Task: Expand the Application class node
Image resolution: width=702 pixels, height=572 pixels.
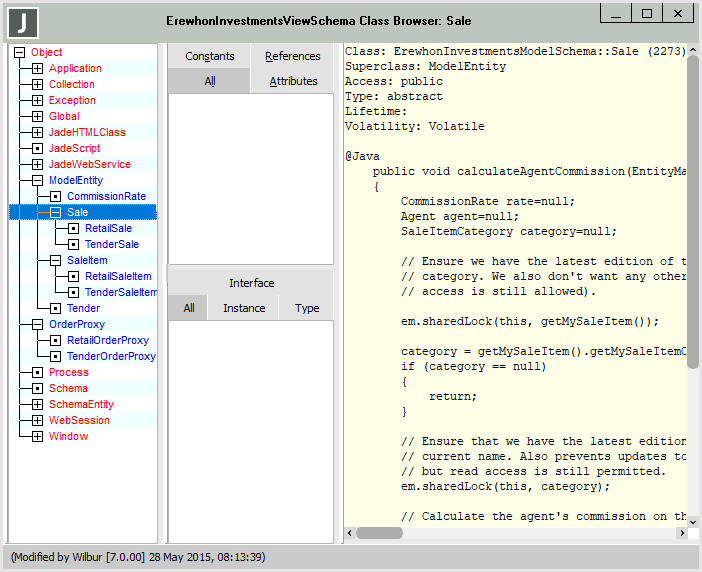Action: (x=37, y=69)
